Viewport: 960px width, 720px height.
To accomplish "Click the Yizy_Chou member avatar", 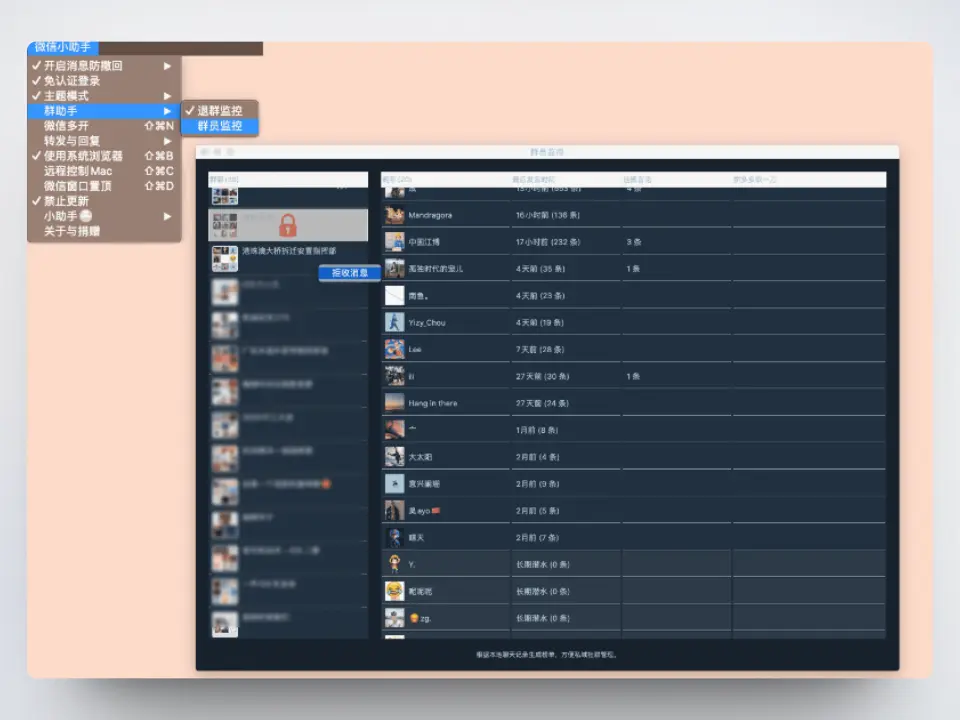I will click(x=395, y=323).
